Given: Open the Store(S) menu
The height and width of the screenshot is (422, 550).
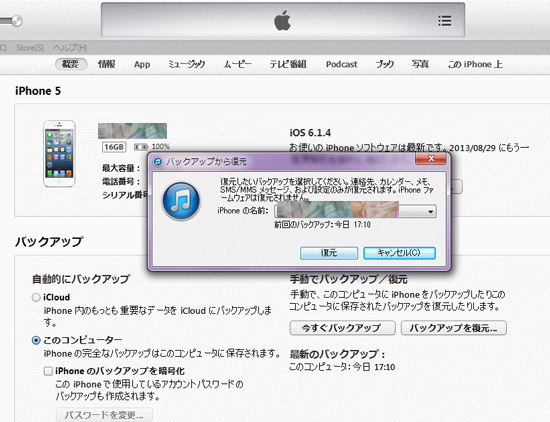Looking at the screenshot, I should click(30, 48).
